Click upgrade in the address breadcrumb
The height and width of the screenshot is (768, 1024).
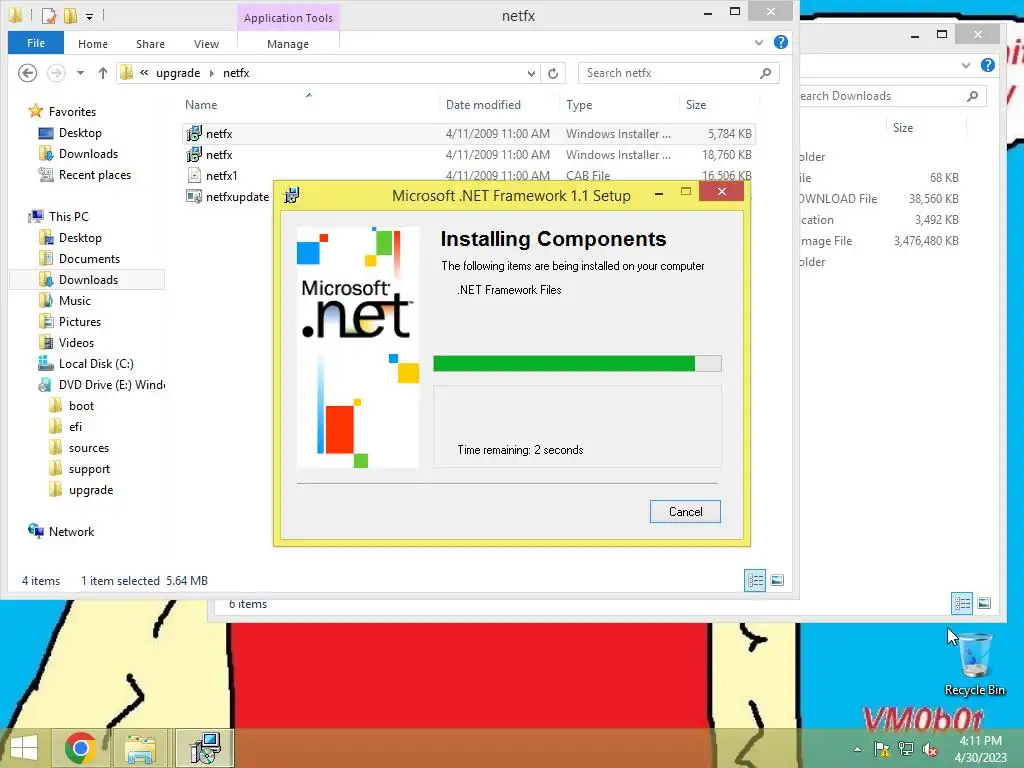click(x=178, y=73)
